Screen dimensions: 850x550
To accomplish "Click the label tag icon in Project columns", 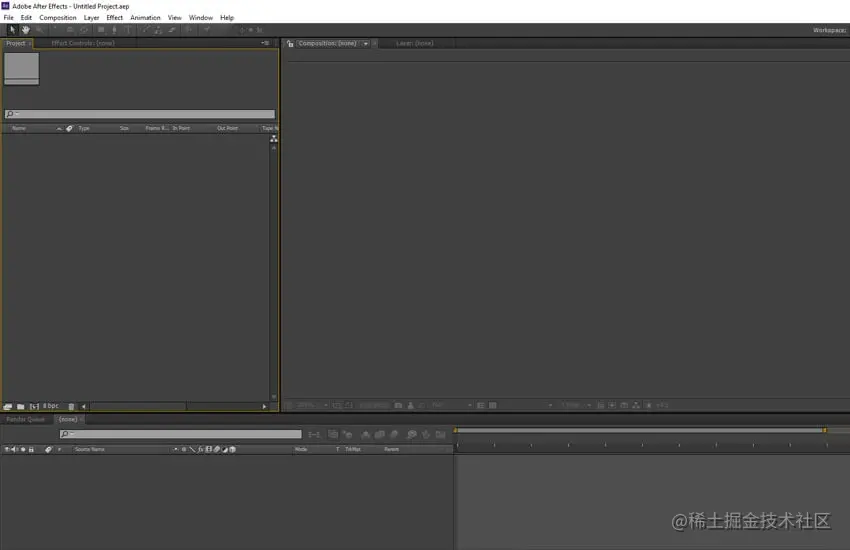I will click(x=69, y=128).
